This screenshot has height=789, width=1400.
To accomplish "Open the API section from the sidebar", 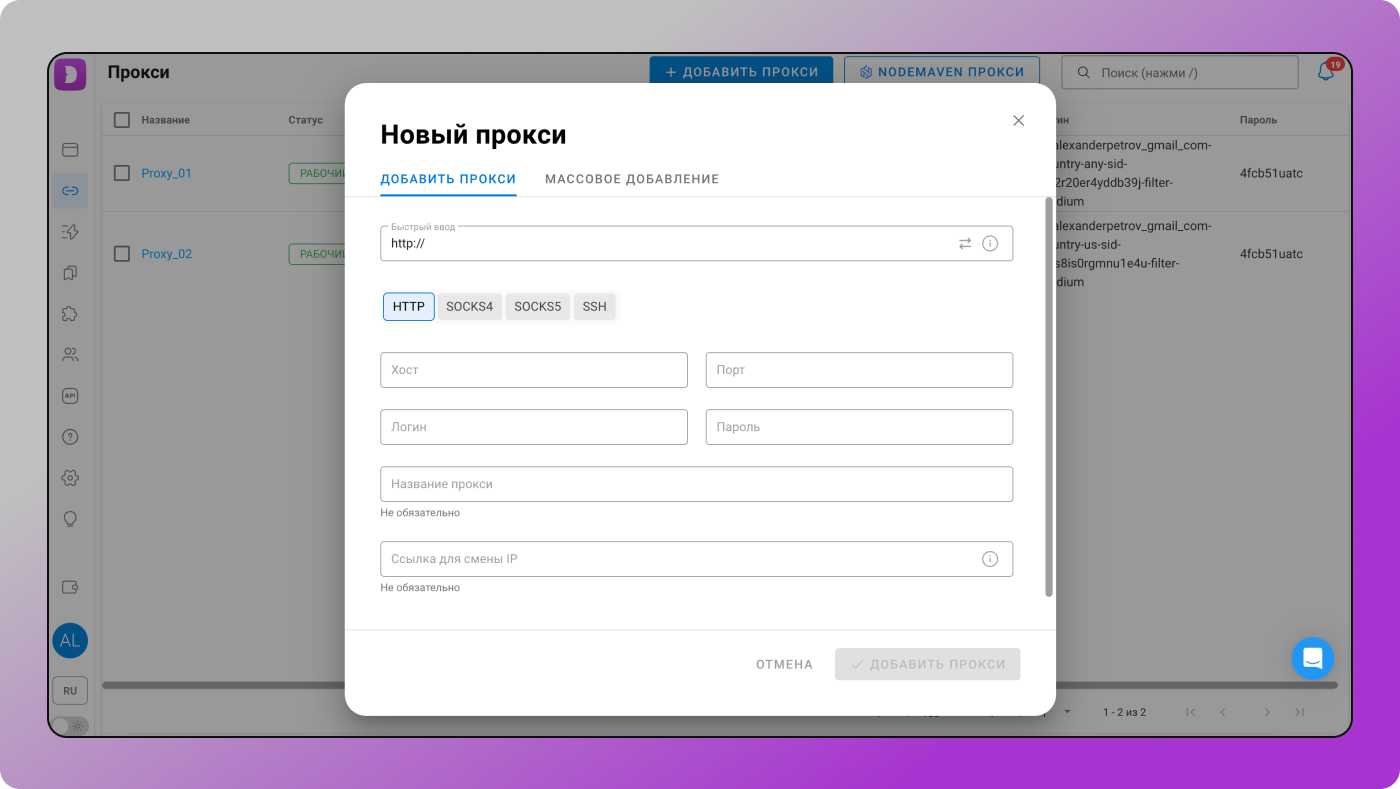I will [70, 395].
